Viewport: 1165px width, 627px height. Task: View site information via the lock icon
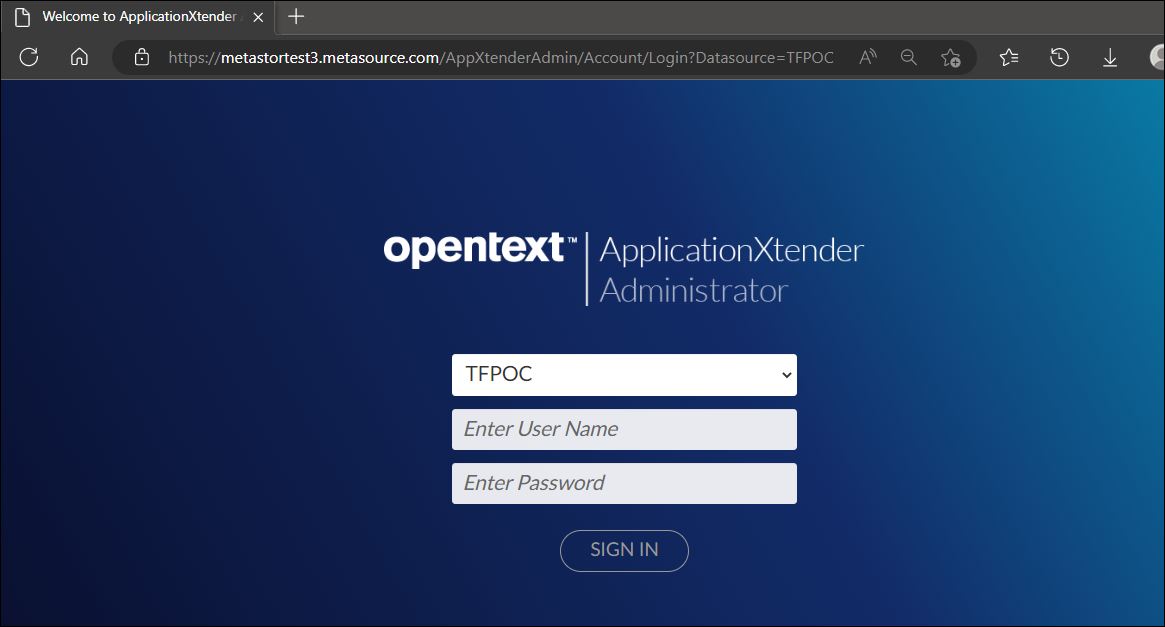(x=142, y=57)
